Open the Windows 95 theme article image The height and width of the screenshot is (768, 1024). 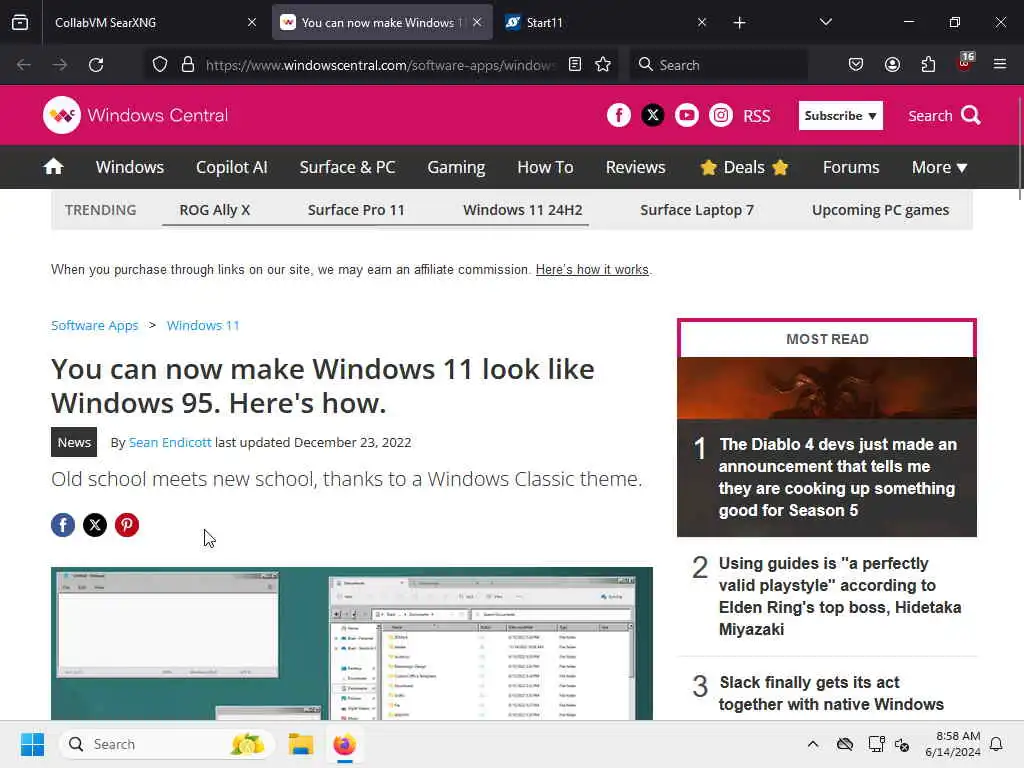click(x=351, y=643)
